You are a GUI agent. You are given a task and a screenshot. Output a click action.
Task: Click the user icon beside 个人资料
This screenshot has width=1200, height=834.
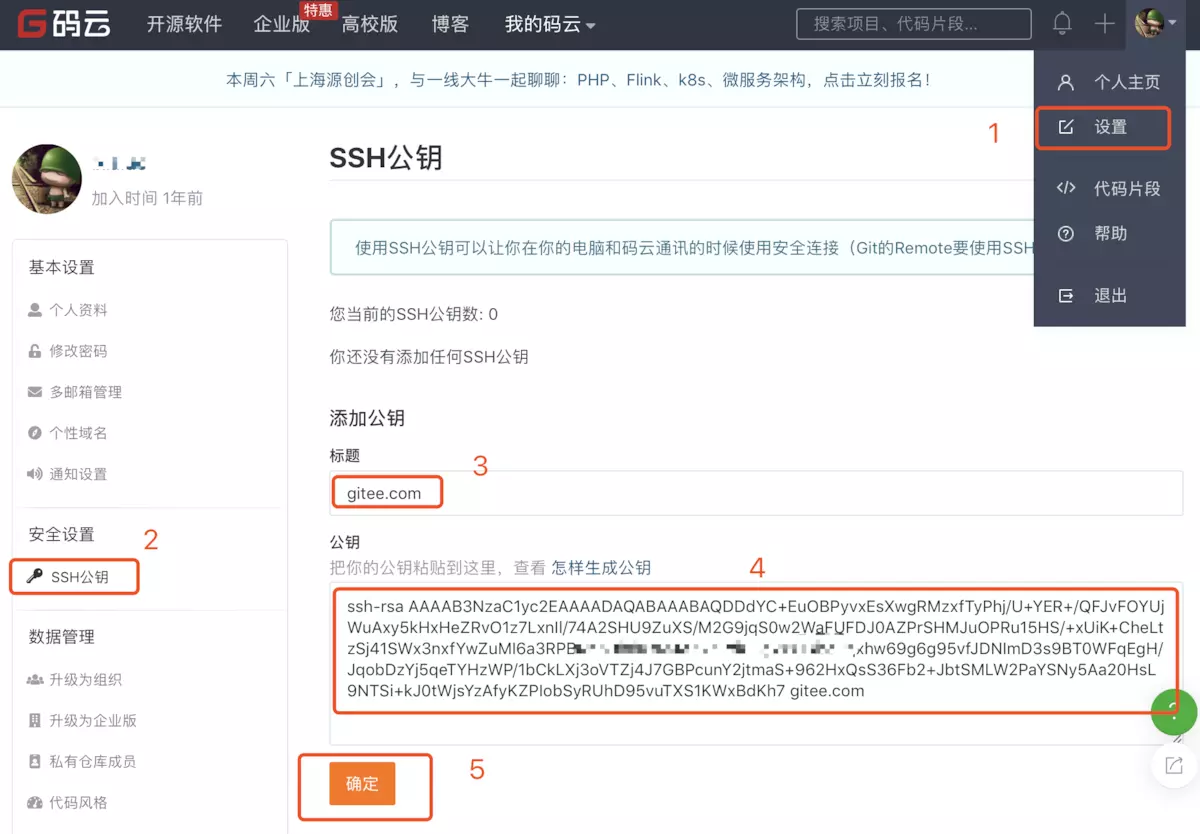click(35, 310)
